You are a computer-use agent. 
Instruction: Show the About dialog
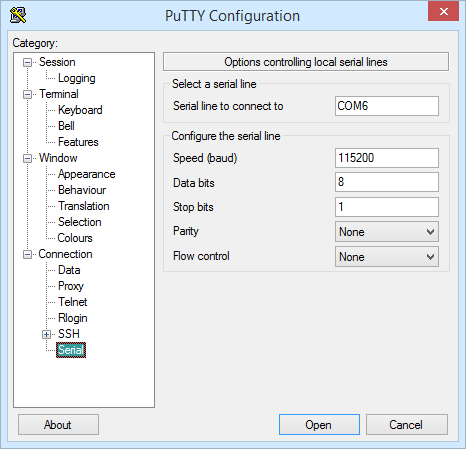coord(58,425)
